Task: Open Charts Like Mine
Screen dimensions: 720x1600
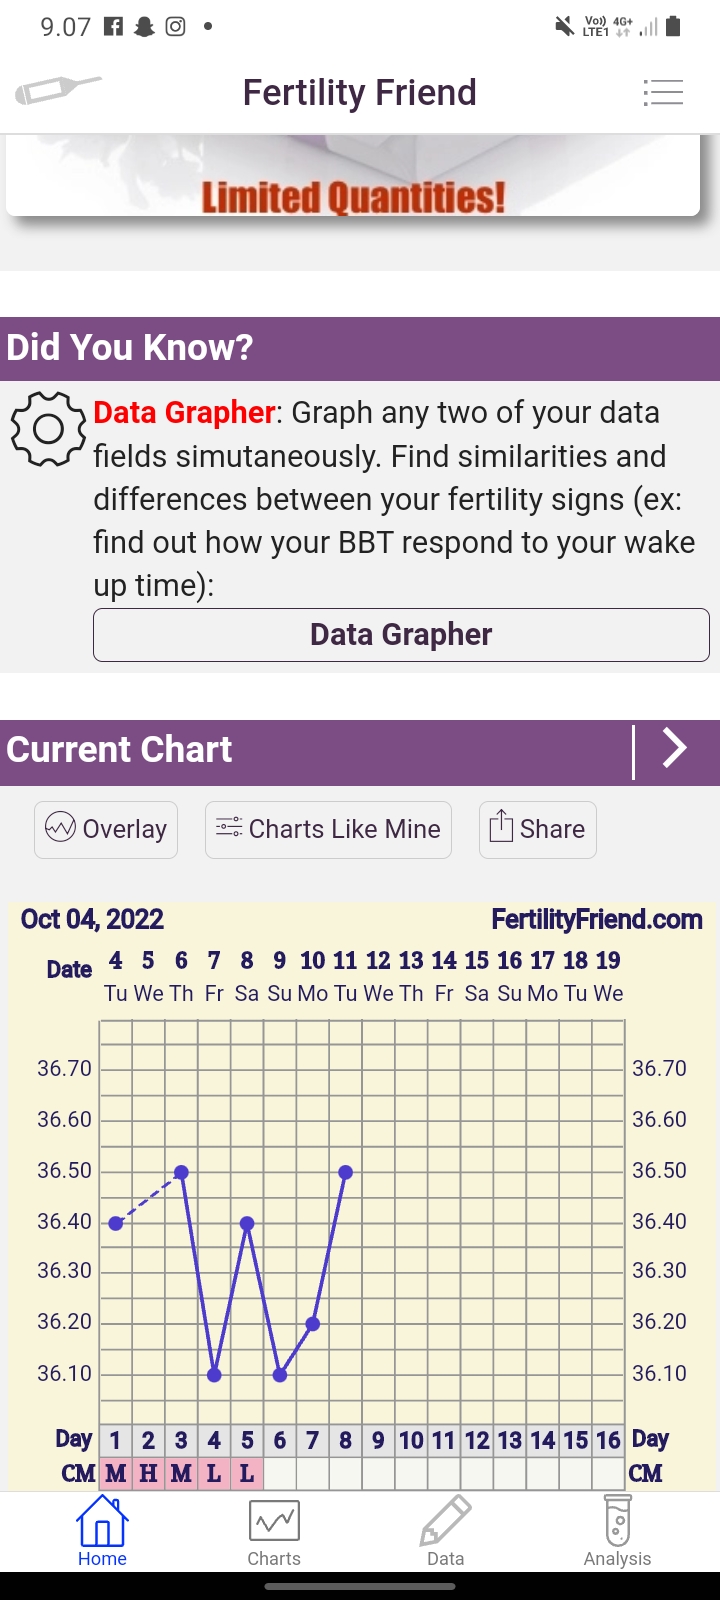Action: click(328, 829)
